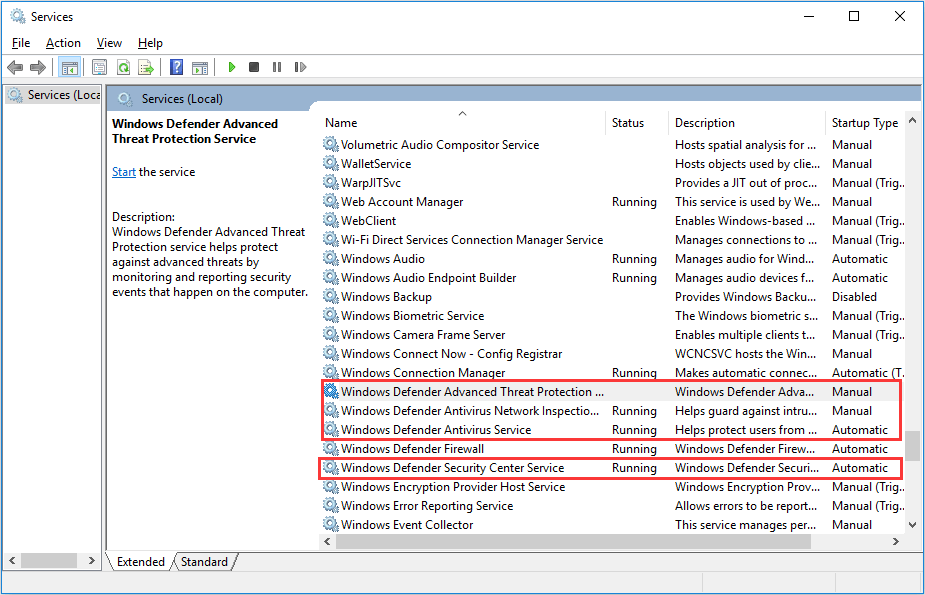The image size is (925, 595).
Task: Open the File menu
Action: [21, 43]
